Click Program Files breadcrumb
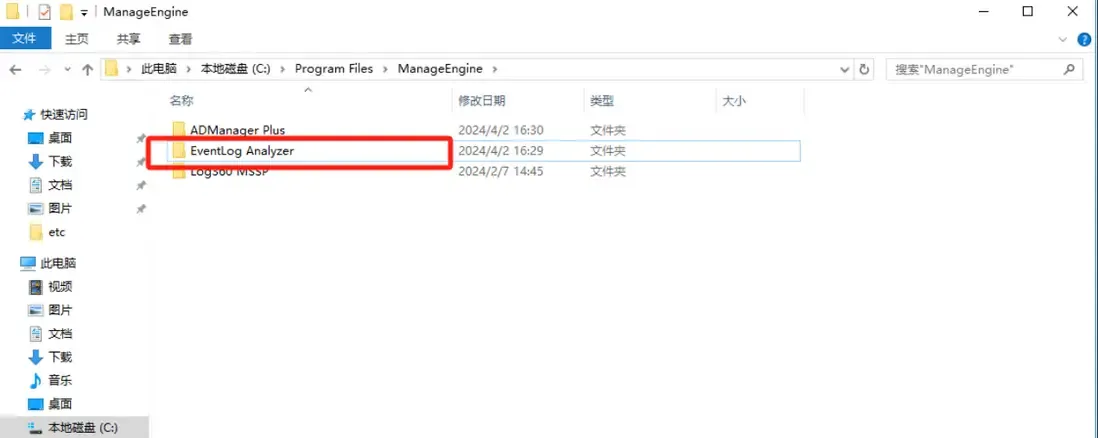Viewport: 1098px width, 438px height. (x=334, y=69)
